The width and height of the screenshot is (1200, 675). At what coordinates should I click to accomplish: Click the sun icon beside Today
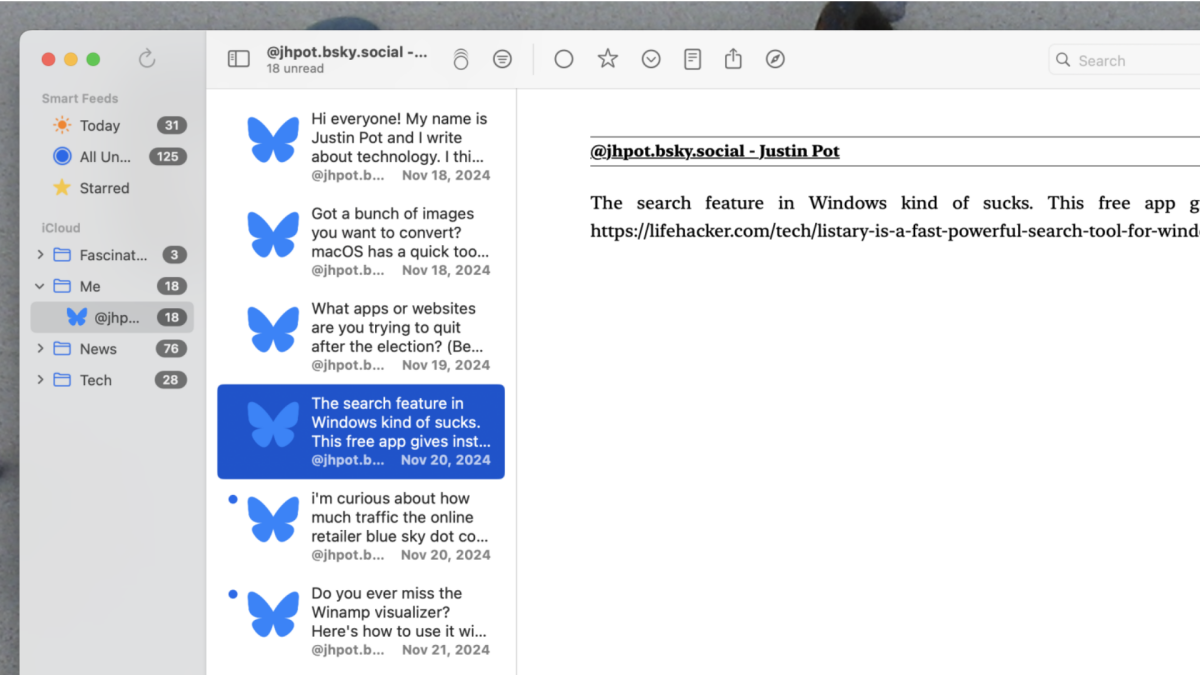(x=62, y=125)
